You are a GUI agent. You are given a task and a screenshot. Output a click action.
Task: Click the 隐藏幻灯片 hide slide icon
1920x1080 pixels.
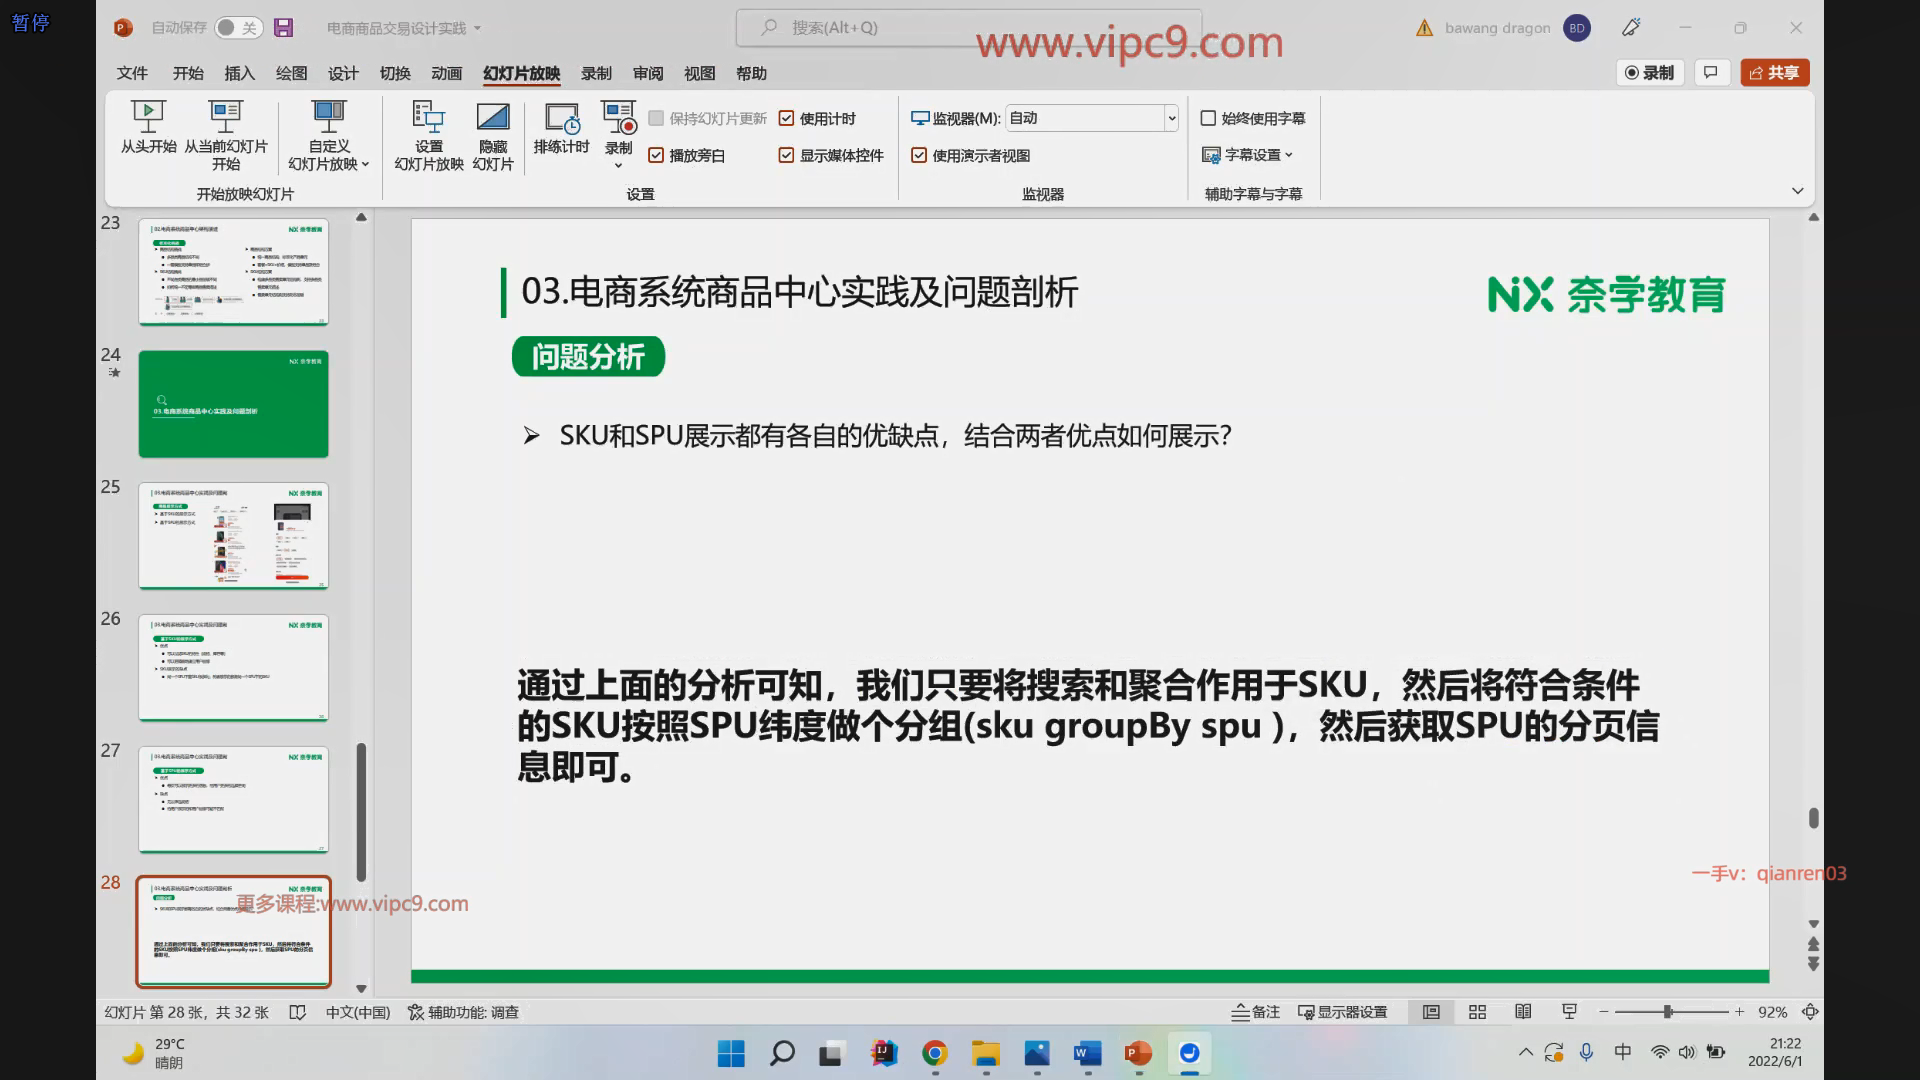coord(492,118)
